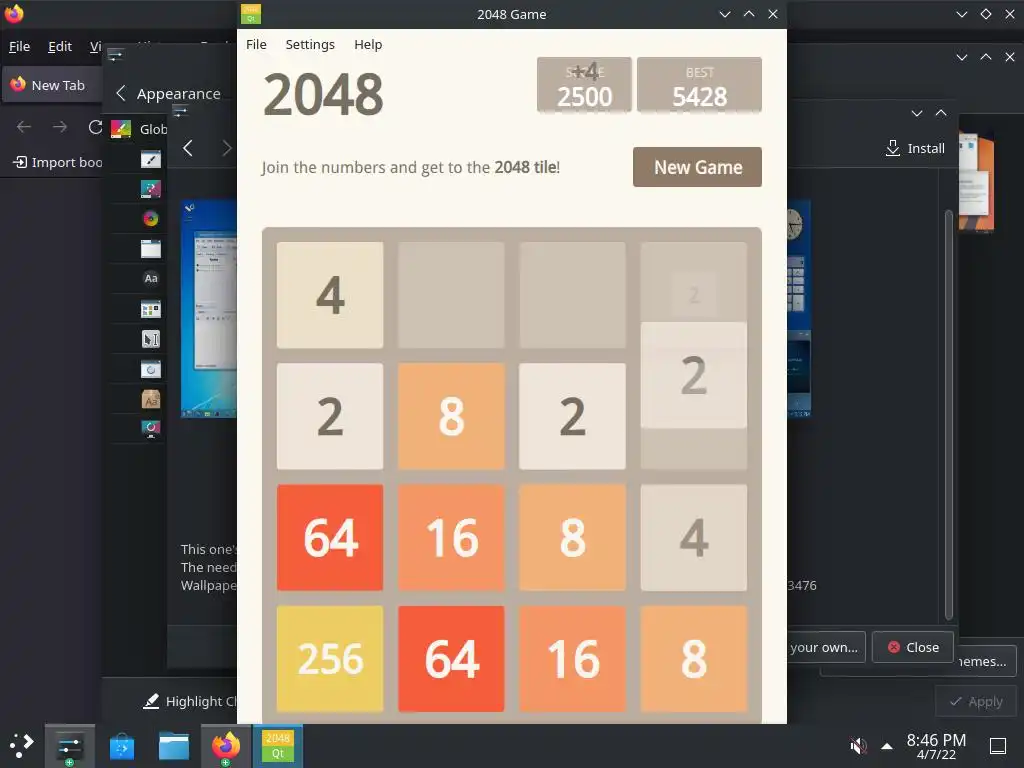Viewport: 1024px width, 768px height.
Task: Click Import bookmarks in Firefox toolbar
Action: 57,162
